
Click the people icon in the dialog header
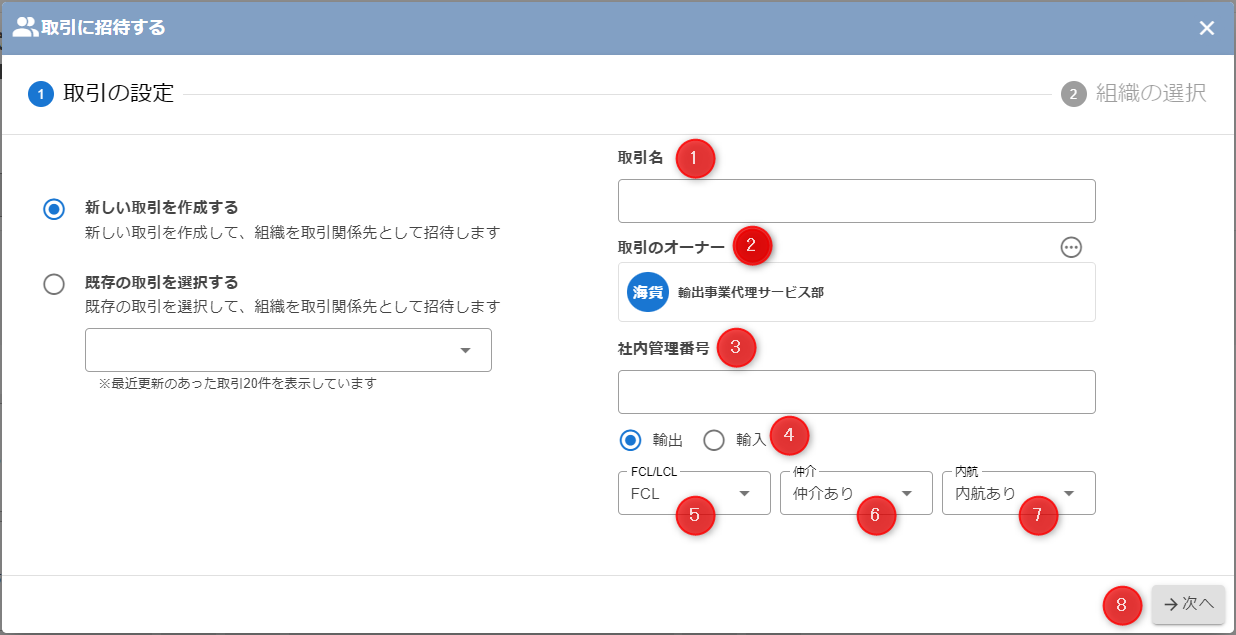(x=25, y=27)
